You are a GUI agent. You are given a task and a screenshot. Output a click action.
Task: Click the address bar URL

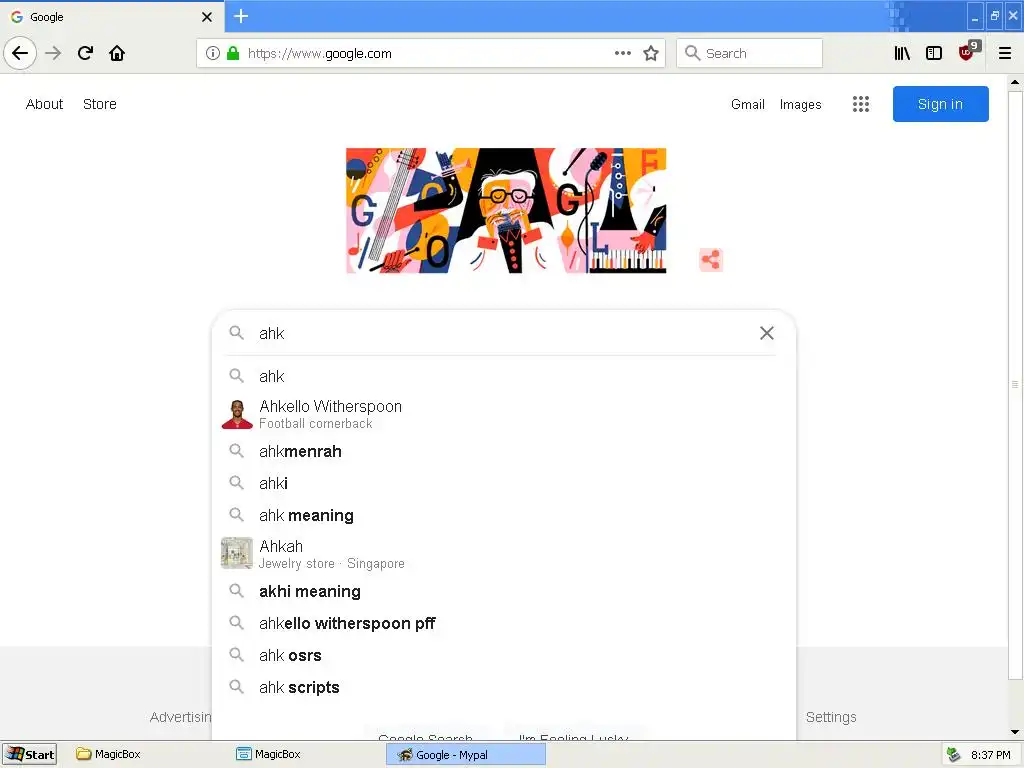[320, 54]
